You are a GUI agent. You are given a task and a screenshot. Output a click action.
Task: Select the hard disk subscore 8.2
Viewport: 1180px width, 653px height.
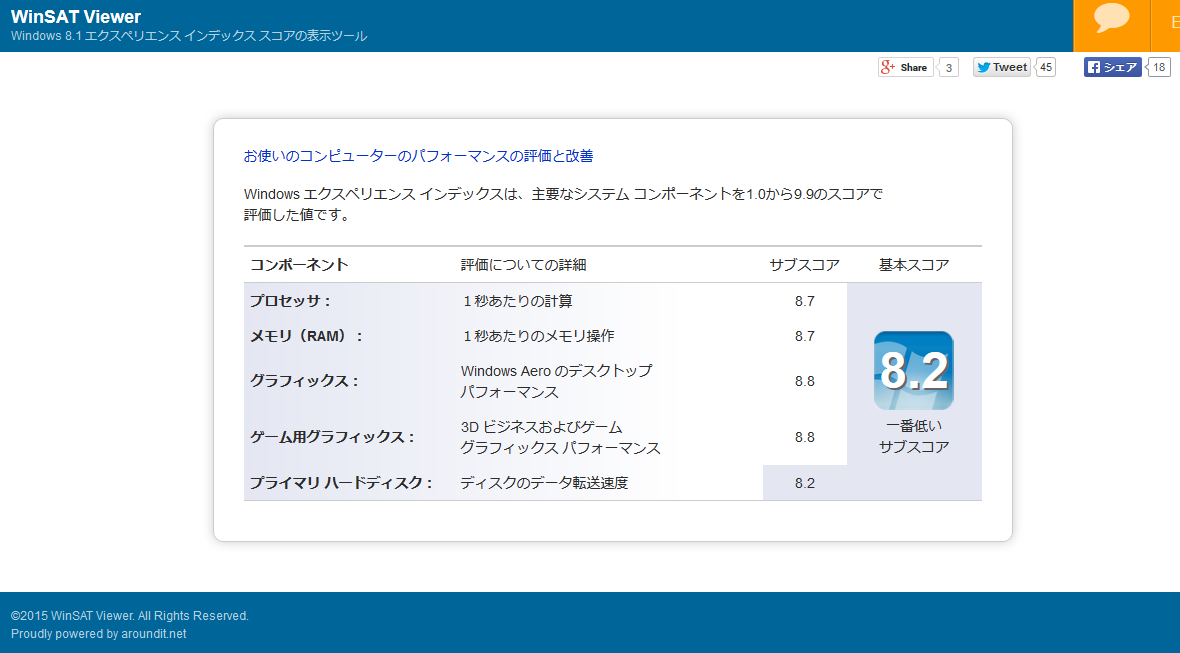click(804, 483)
